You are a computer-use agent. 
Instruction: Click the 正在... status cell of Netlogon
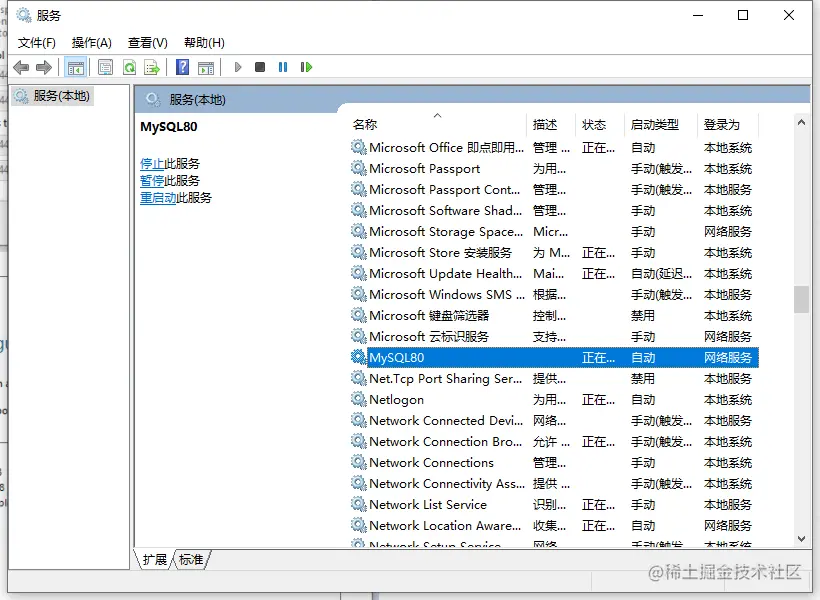click(x=598, y=400)
